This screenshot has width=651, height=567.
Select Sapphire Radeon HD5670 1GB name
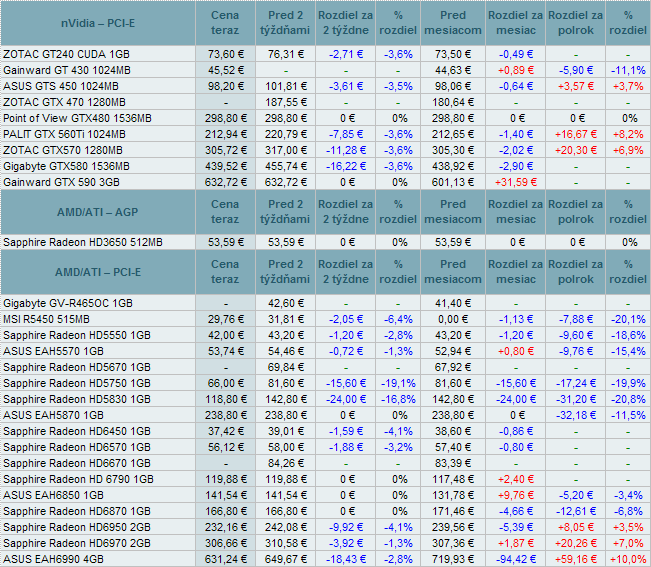pyautogui.click(x=77, y=367)
